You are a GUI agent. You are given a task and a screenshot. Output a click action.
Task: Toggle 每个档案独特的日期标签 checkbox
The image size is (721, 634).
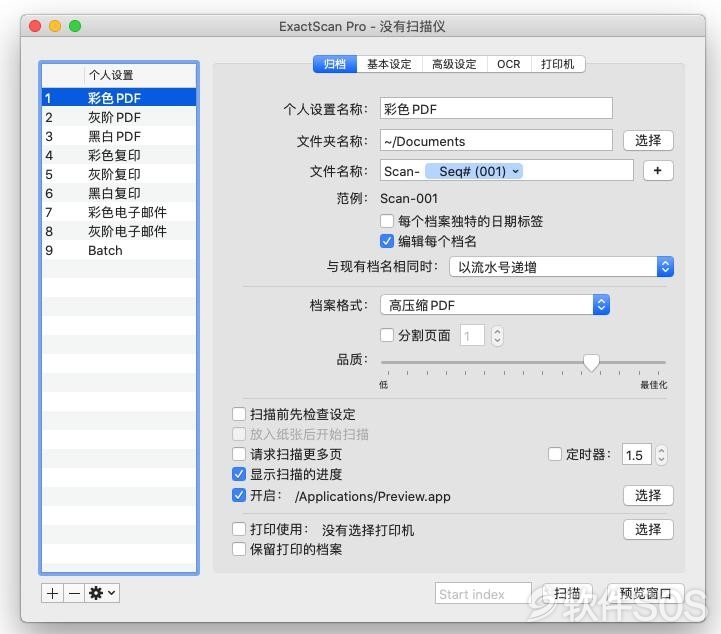click(387, 221)
